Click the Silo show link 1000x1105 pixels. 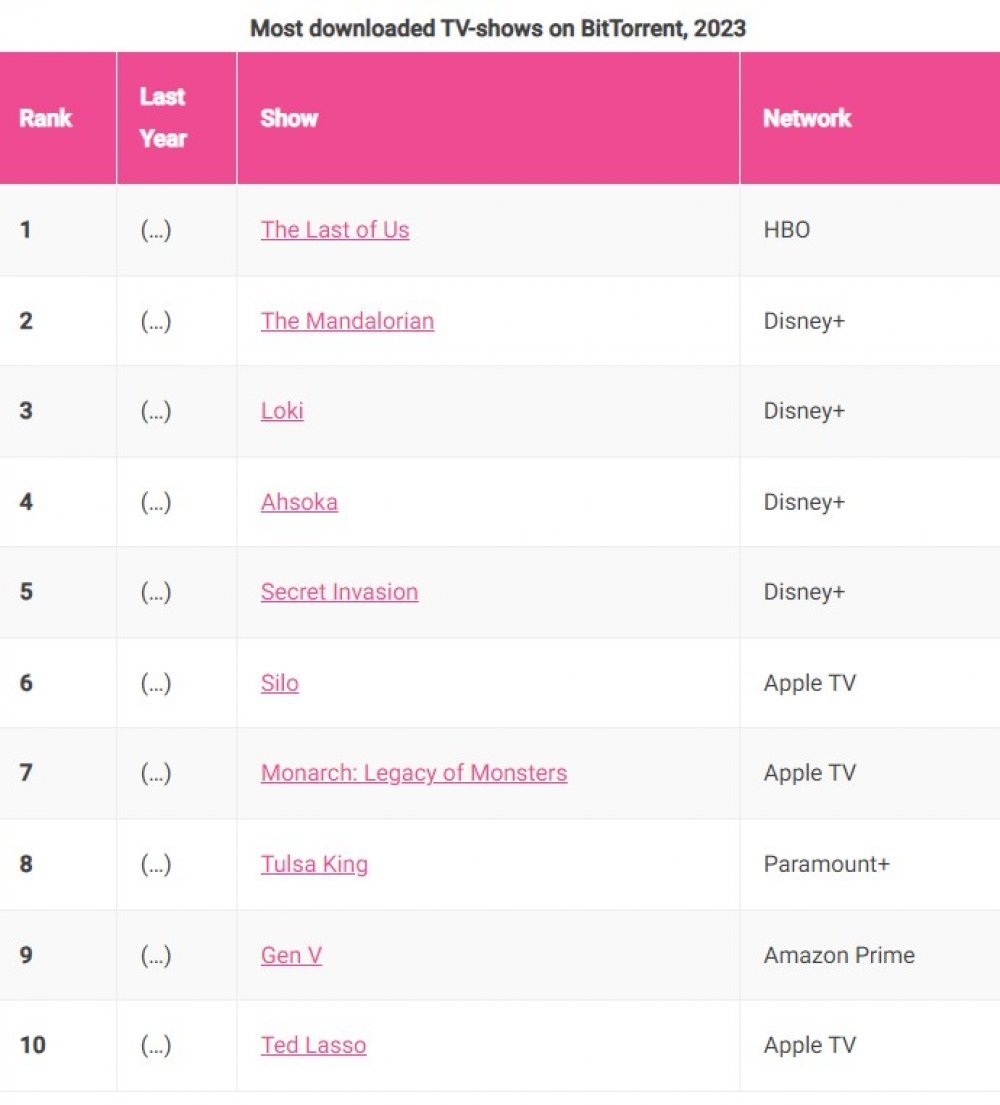pyautogui.click(x=280, y=684)
